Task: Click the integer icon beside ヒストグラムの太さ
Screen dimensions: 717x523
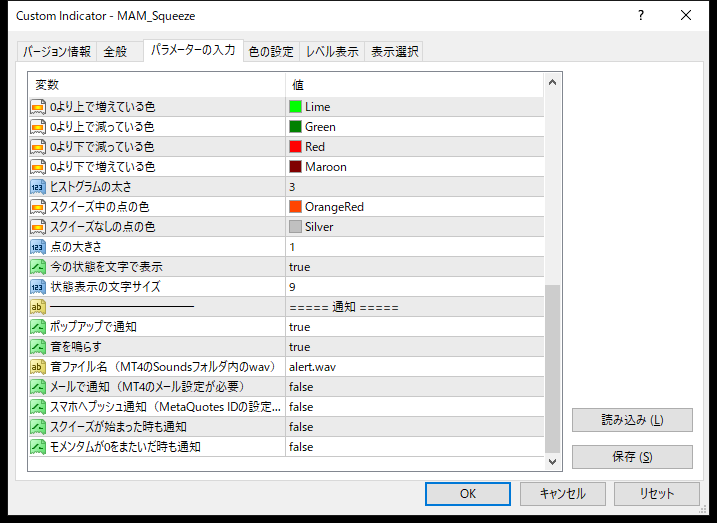Action: [38, 187]
